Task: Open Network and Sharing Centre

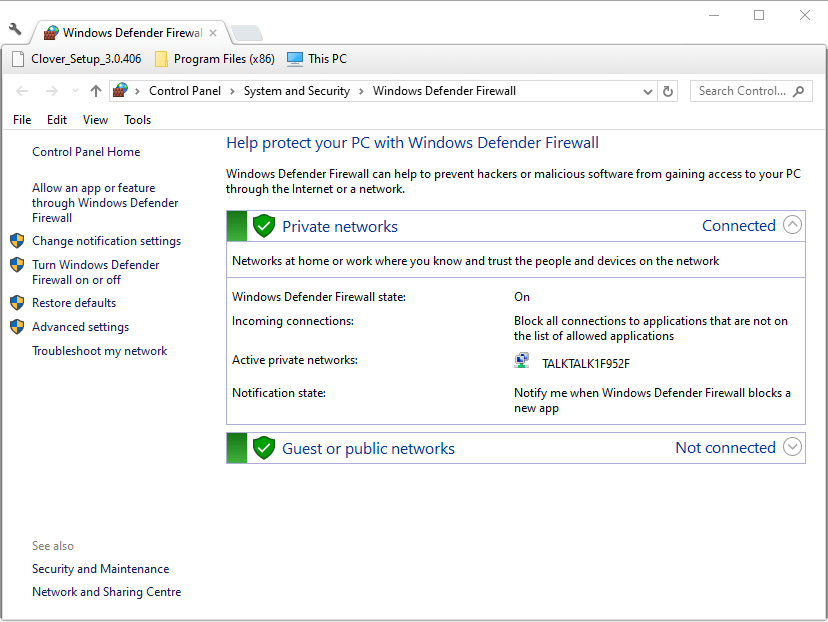Action: pyautogui.click(x=106, y=591)
